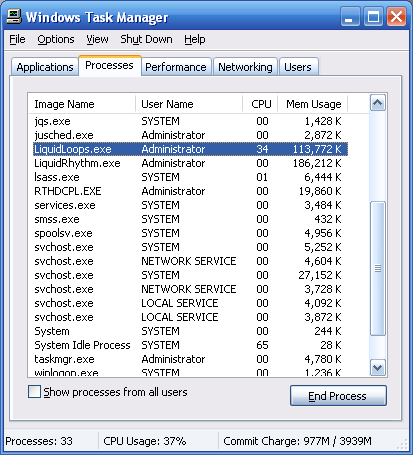Maximize the Task Manager window
Viewport: 413px width, 455px height.
[373, 16]
